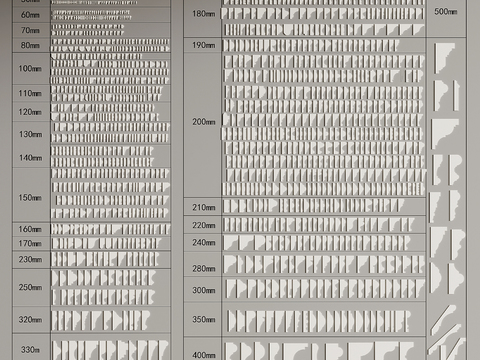Click the 60mm size label

30,15
